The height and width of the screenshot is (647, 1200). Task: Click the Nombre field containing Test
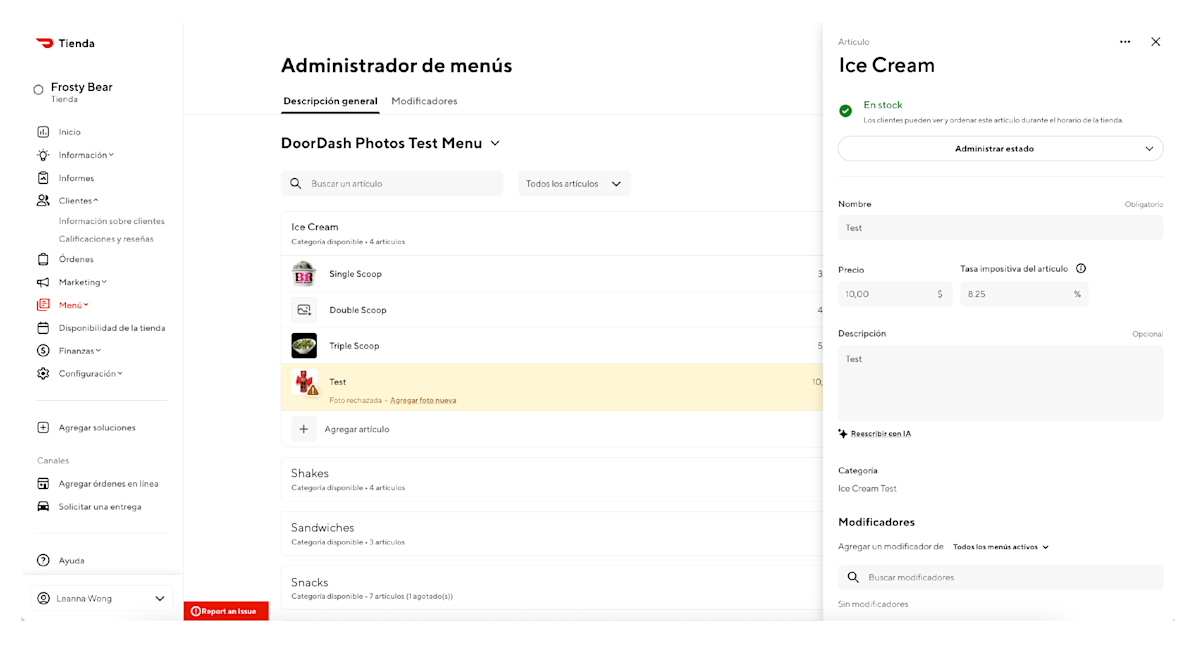click(1001, 228)
